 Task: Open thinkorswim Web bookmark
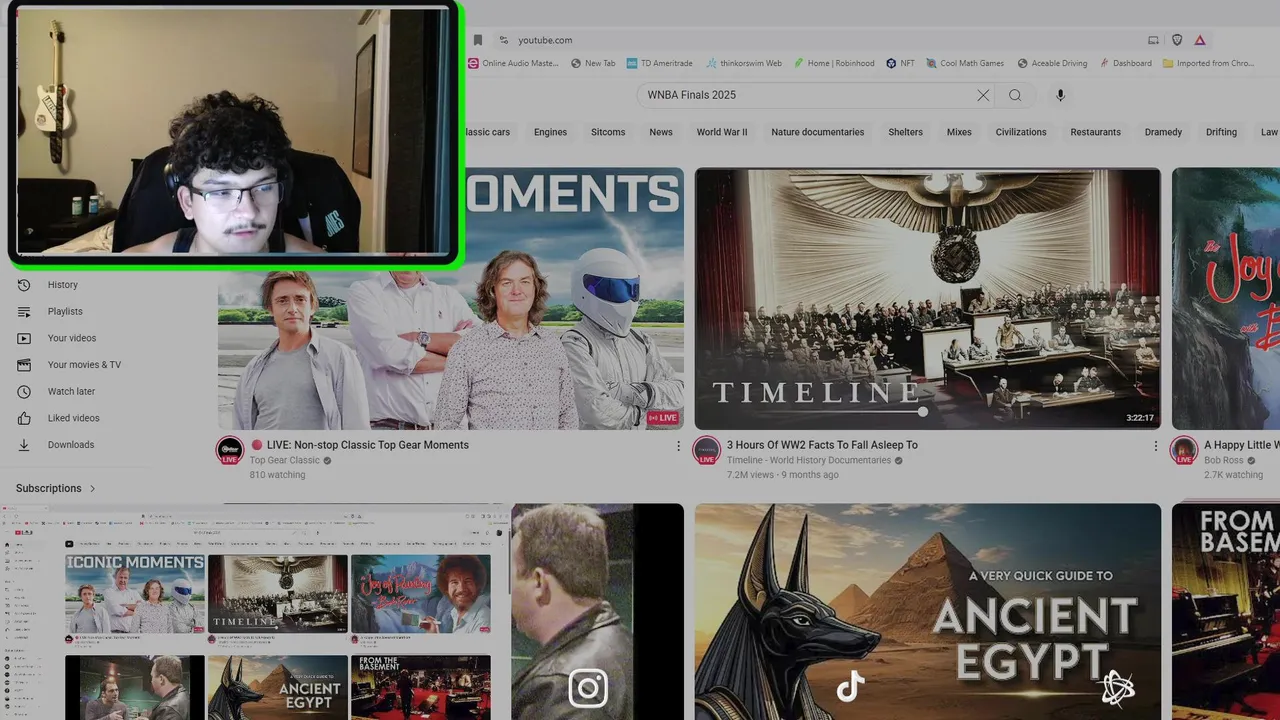click(743, 63)
